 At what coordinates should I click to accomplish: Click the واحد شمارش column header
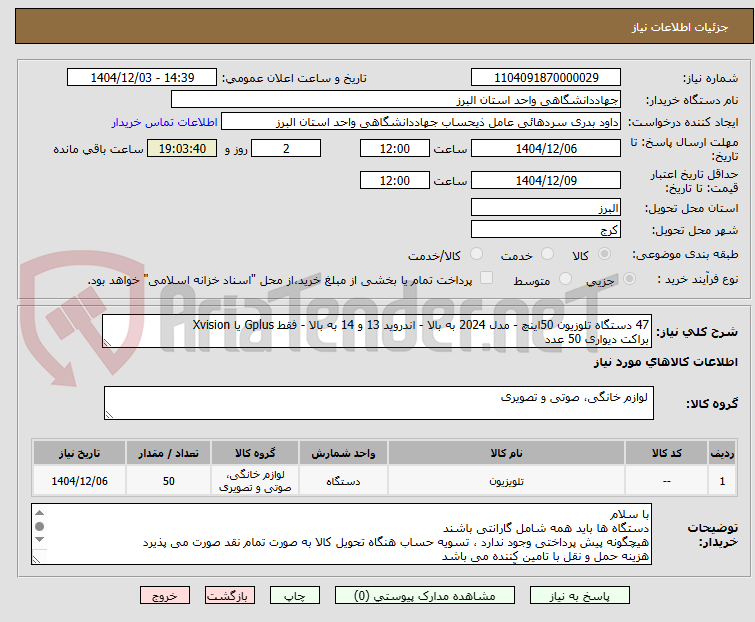pyautogui.click(x=343, y=453)
